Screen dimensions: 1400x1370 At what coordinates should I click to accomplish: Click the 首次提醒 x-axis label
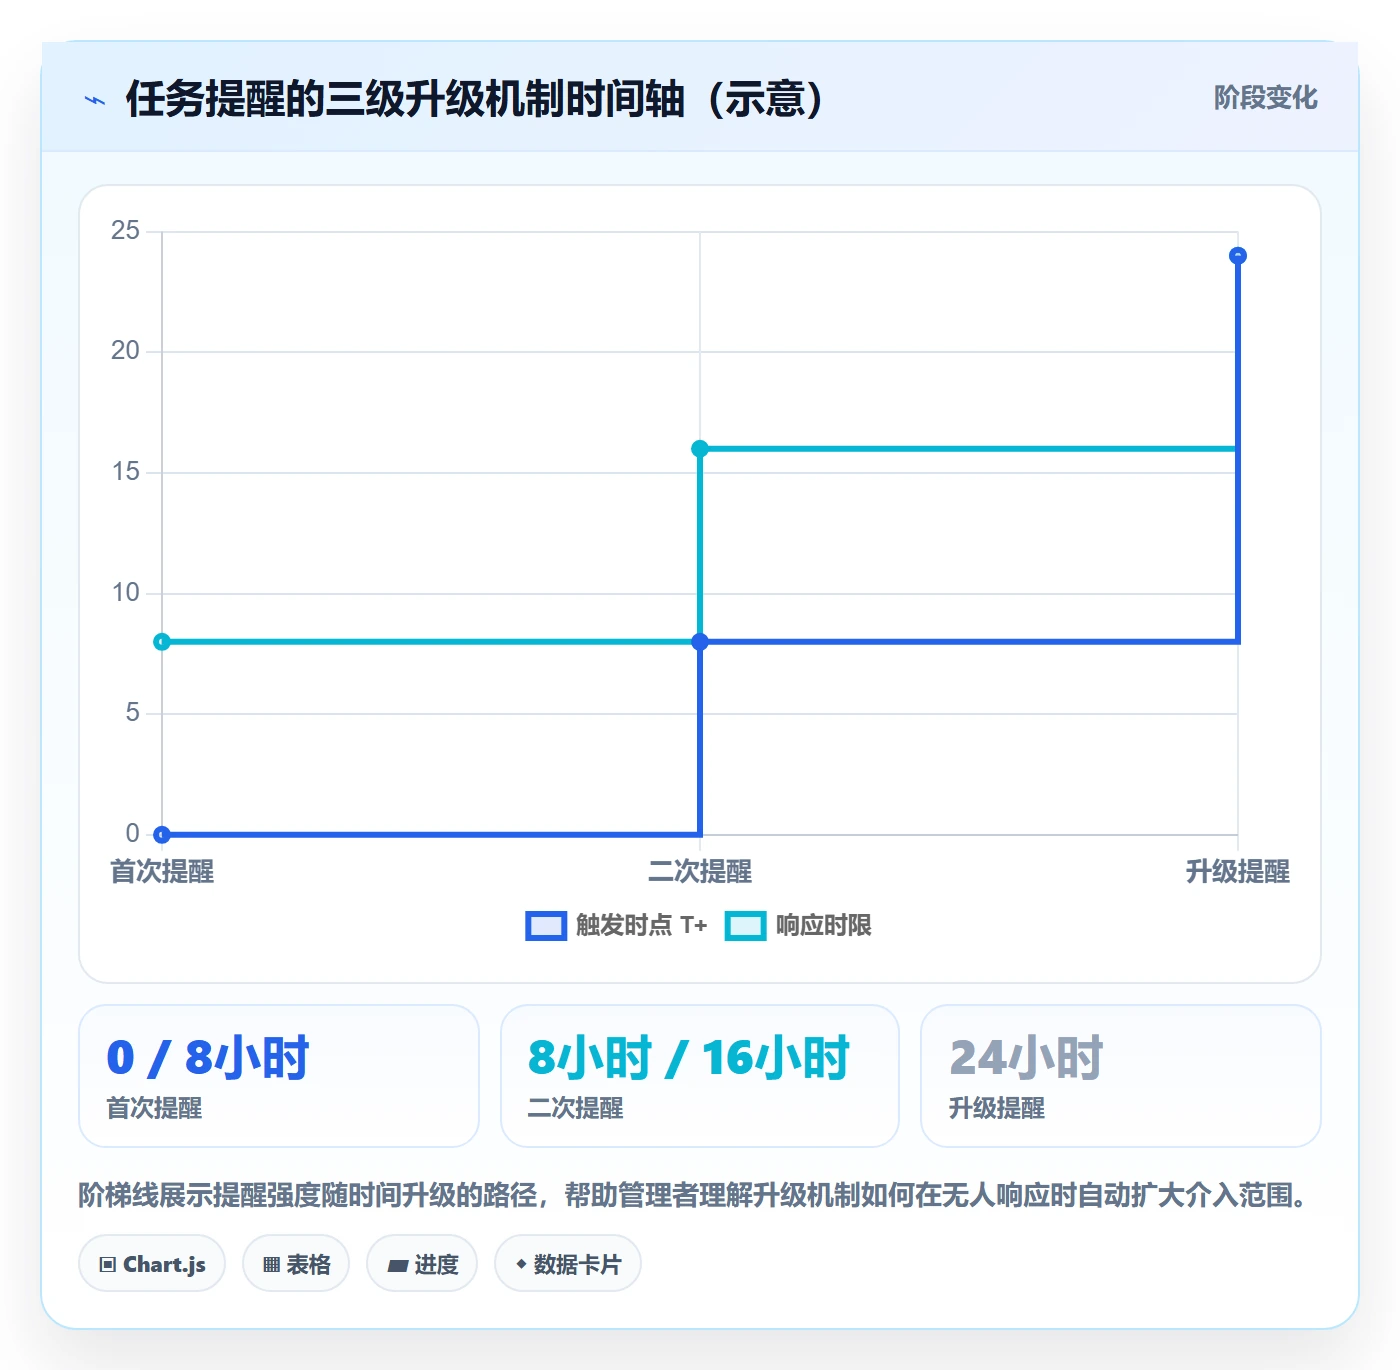tap(162, 872)
